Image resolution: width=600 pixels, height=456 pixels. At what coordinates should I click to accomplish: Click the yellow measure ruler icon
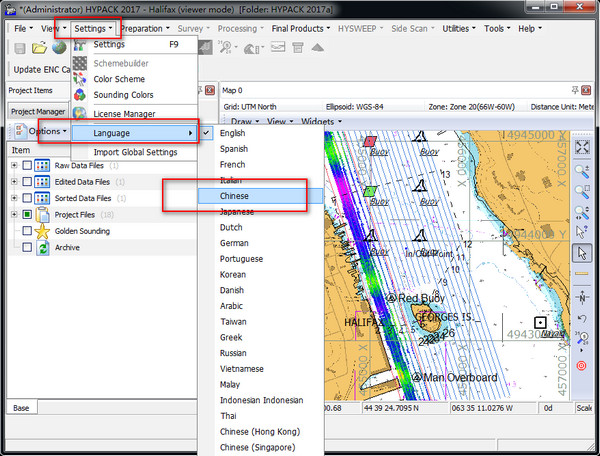(x=582, y=274)
